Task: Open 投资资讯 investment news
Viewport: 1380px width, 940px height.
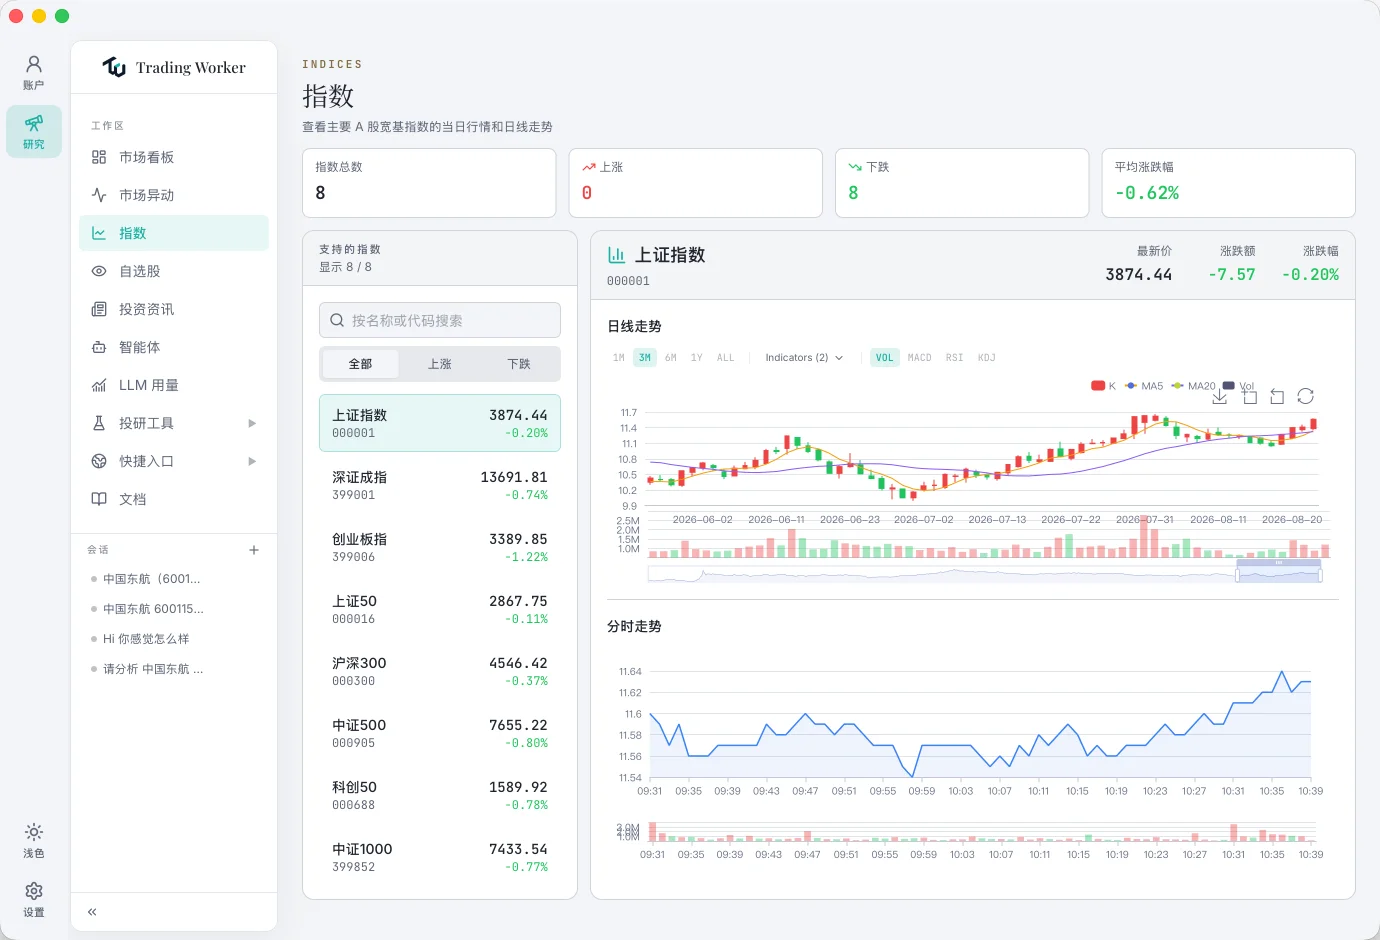Action: 174,309
